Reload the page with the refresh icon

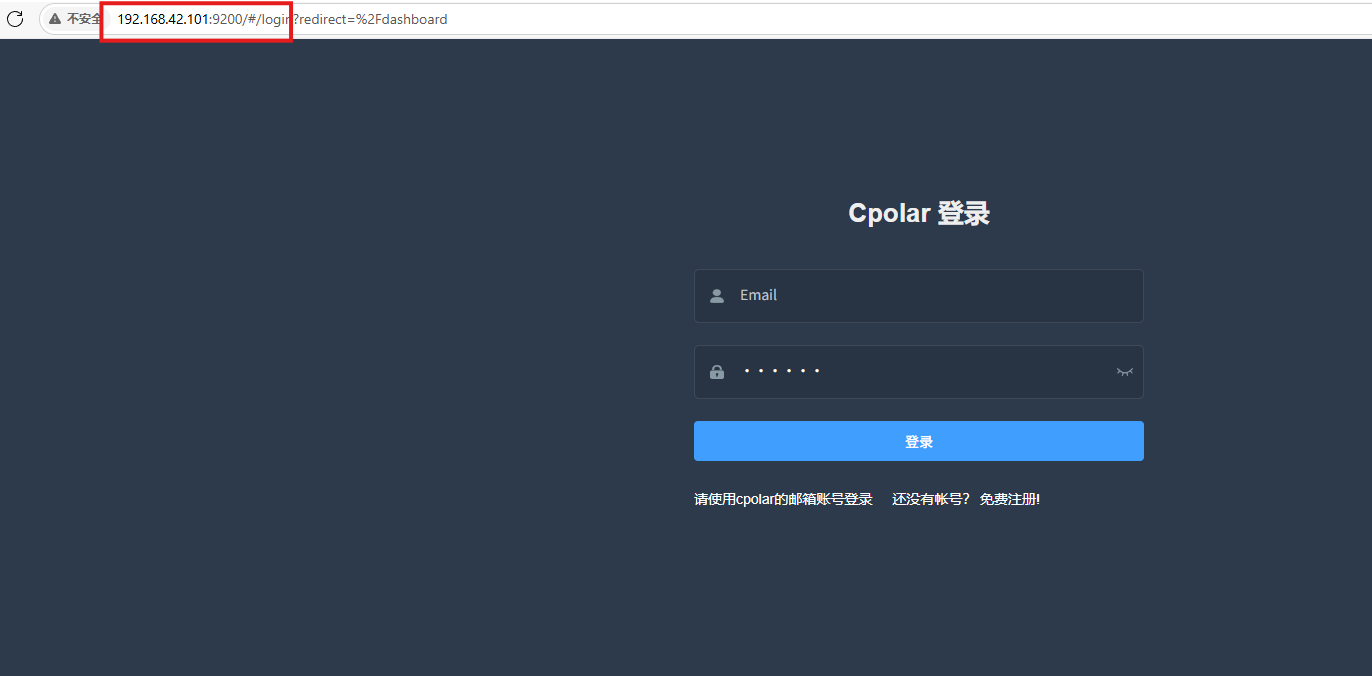[x=15, y=18]
